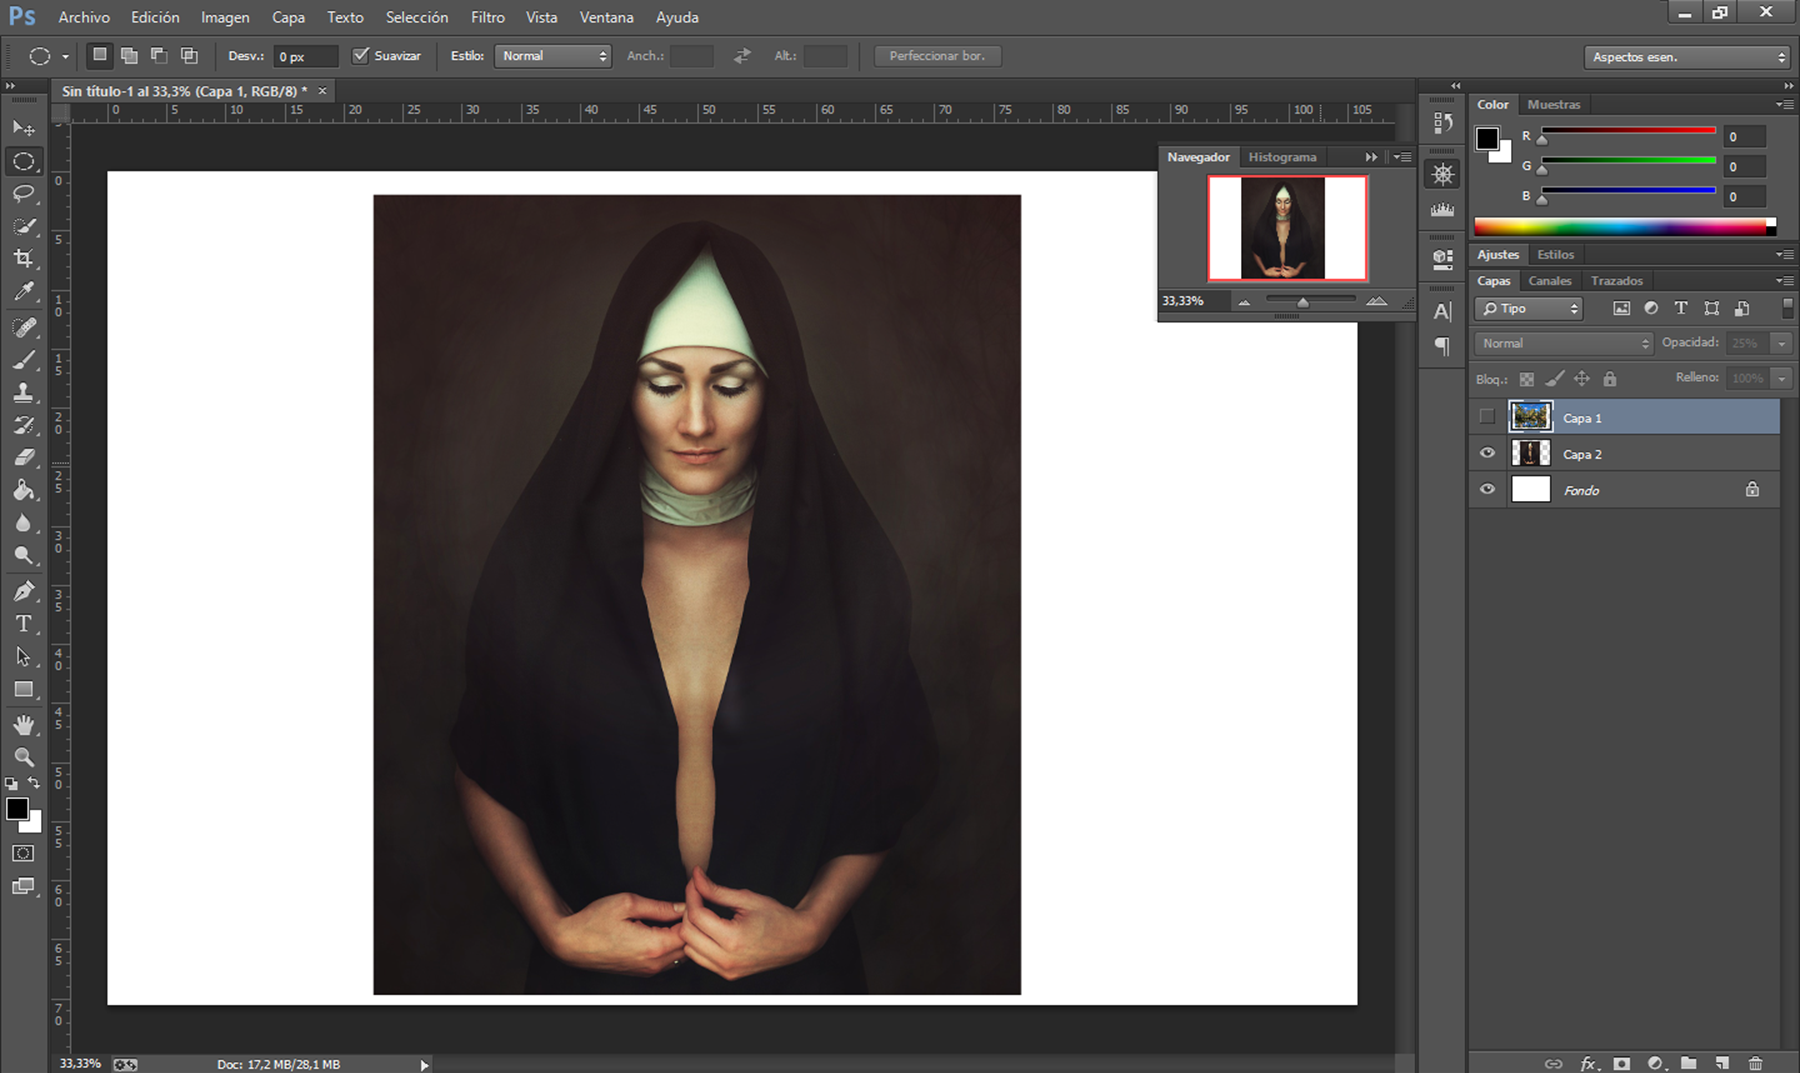Toggle Quick Mask mode
Image resolution: width=1800 pixels, height=1073 pixels.
point(23,853)
